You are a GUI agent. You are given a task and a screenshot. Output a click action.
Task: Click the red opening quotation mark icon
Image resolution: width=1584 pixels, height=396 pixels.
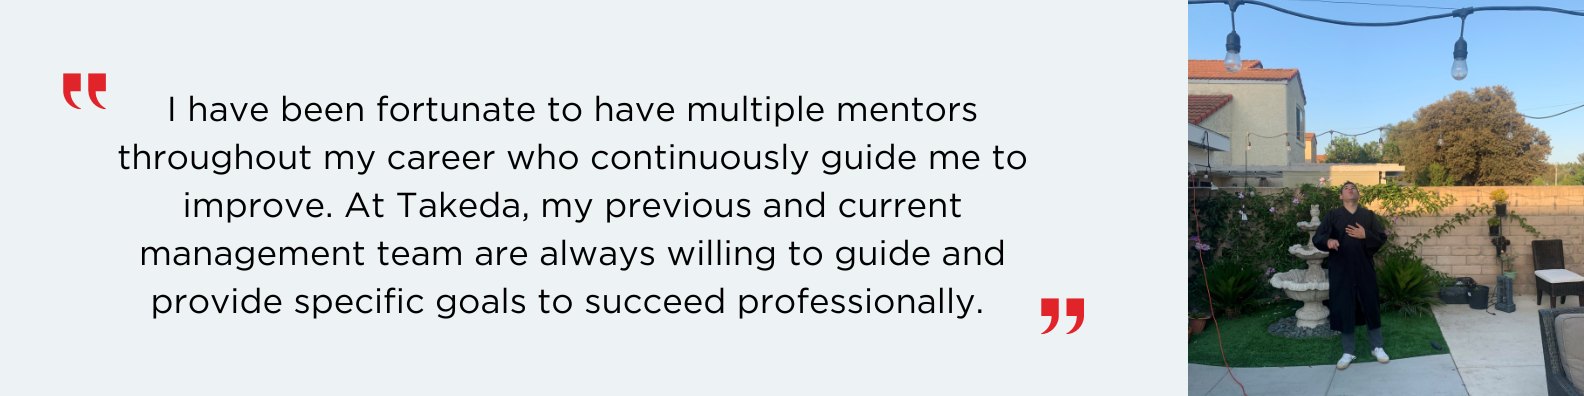(84, 91)
